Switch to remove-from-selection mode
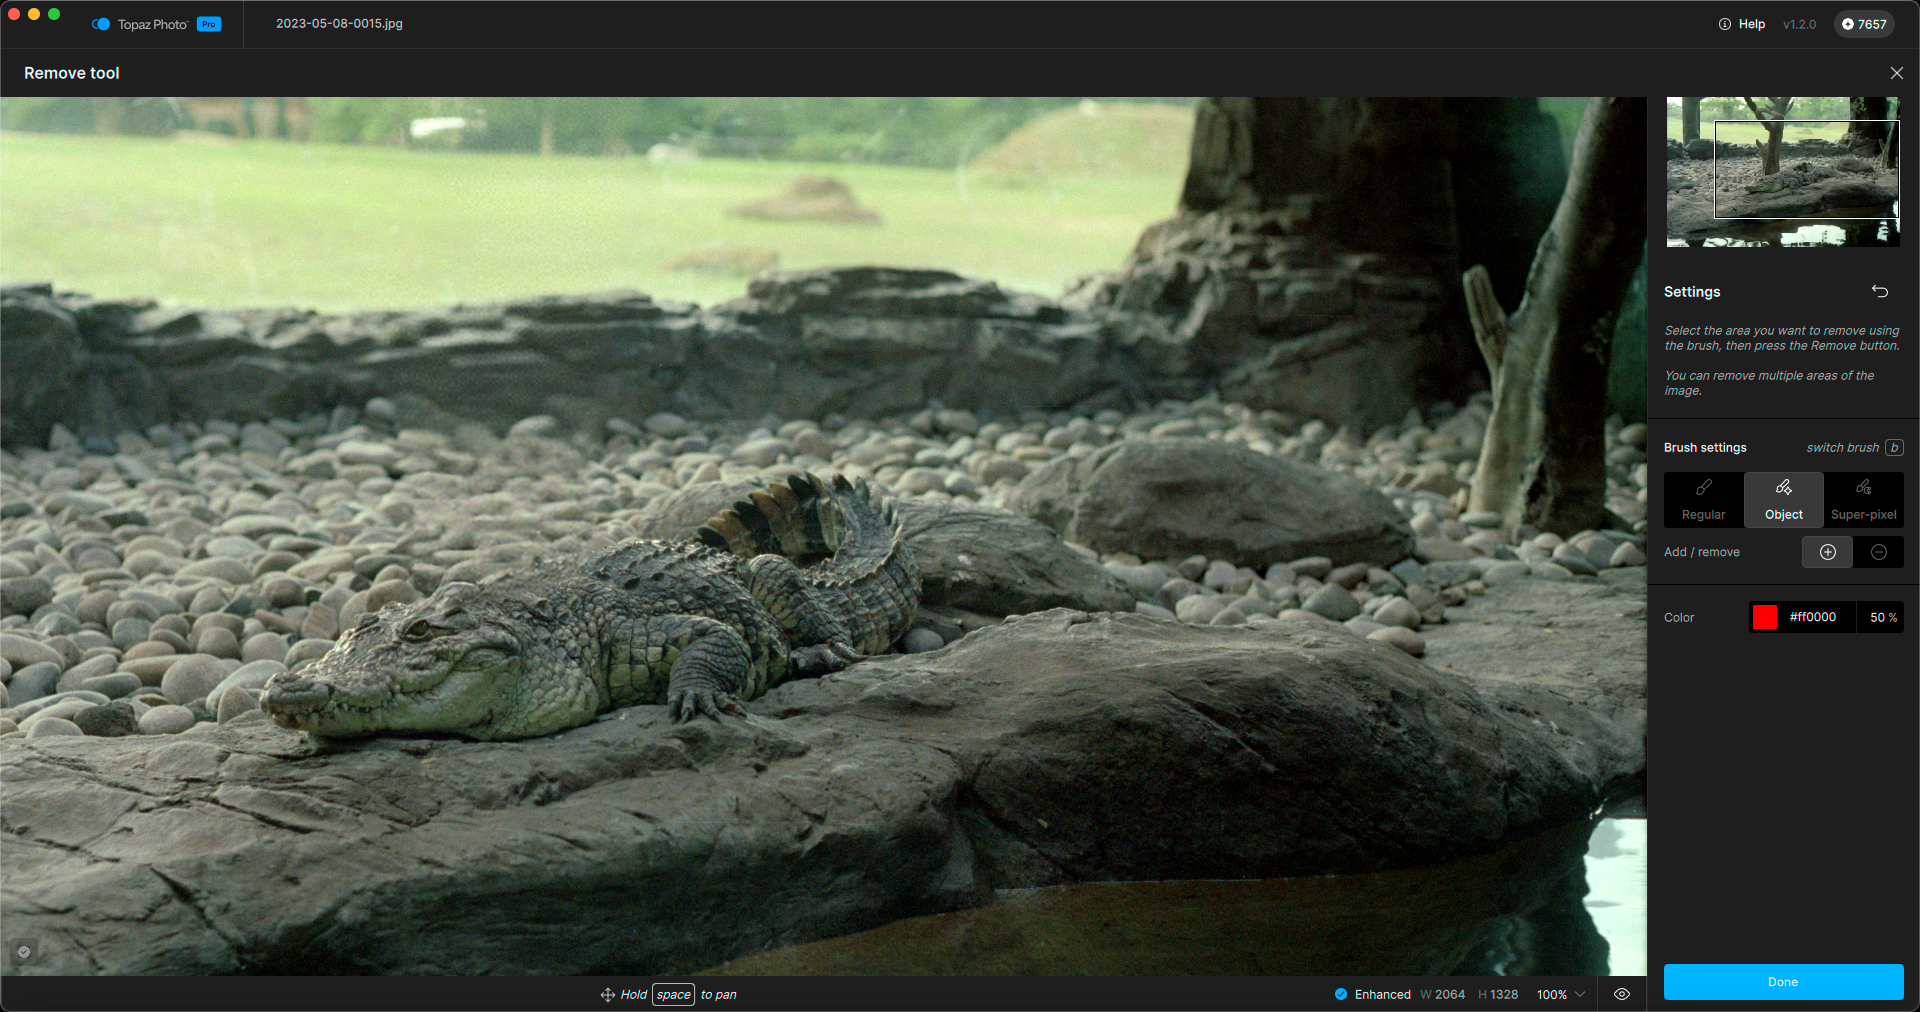 point(1878,552)
